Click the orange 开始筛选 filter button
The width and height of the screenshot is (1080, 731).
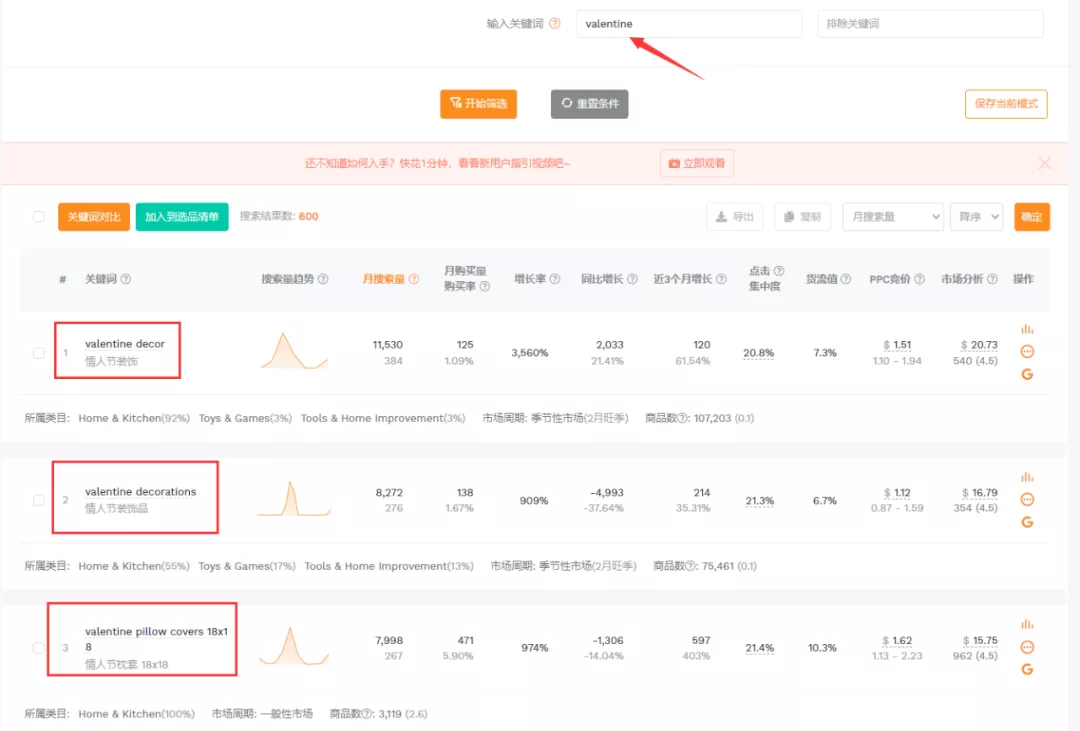[479, 104]
